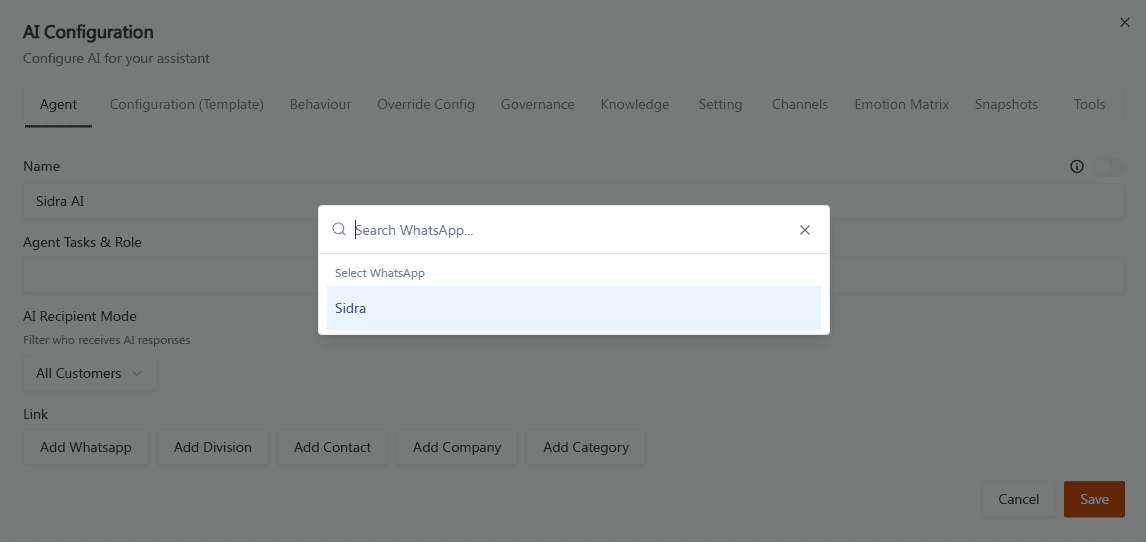Clear the WhatsApp search with the X icon

(x=805, y=230)
